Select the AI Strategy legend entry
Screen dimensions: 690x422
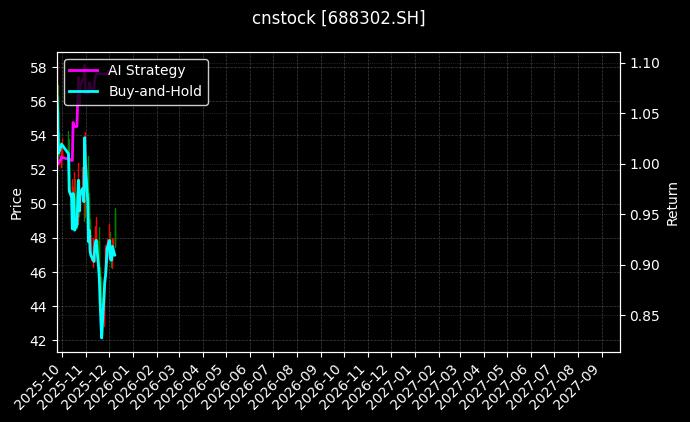(x=146, y=70)
